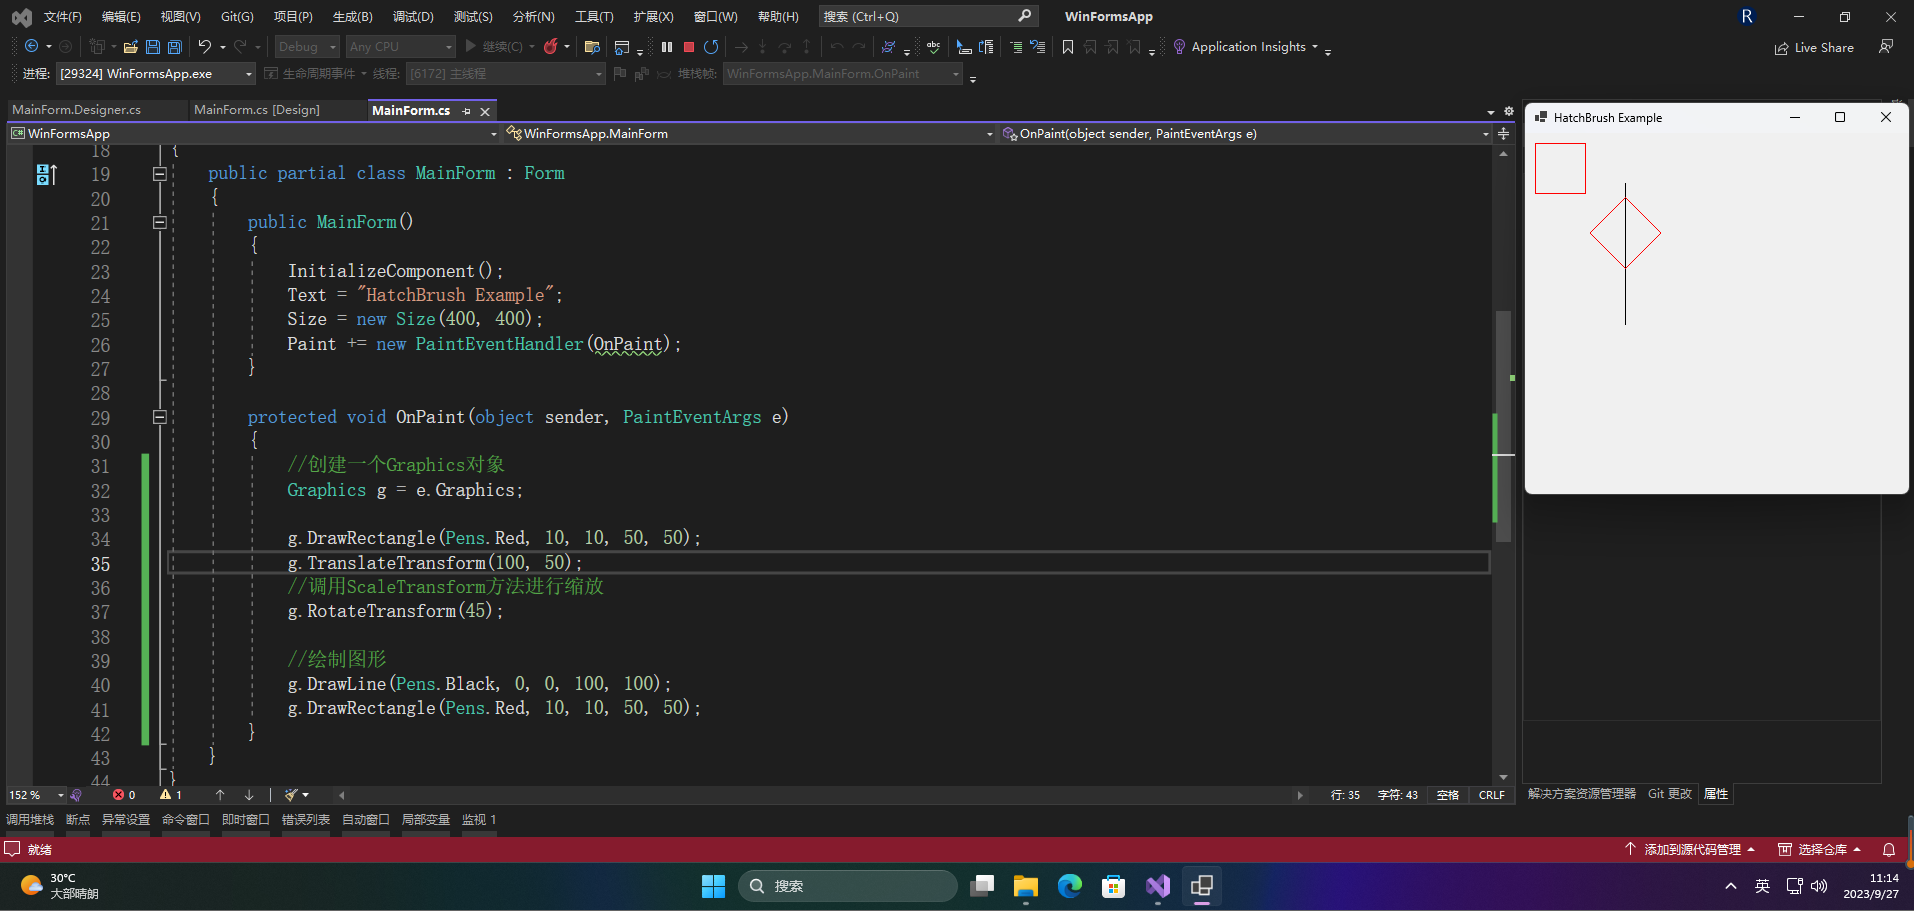
Task: Stop debugging with the red square icon
Action: 689,47
